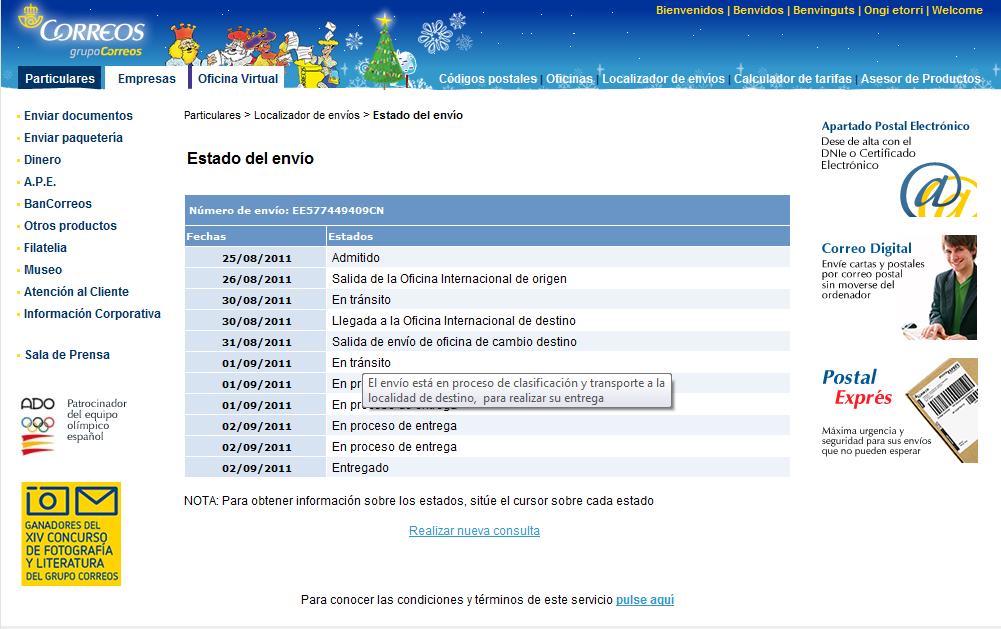Open Enviar documentos in sidebar

click(x=79, y=116)
